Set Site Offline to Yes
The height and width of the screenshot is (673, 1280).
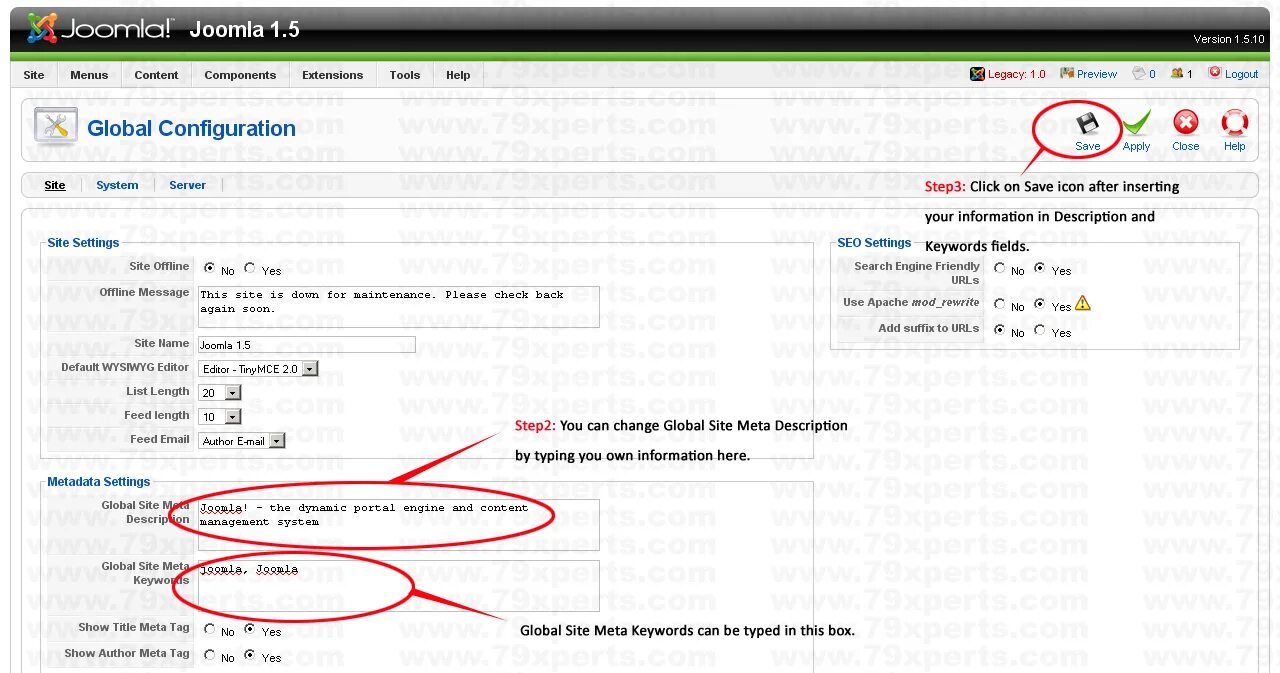pos(250,269)
